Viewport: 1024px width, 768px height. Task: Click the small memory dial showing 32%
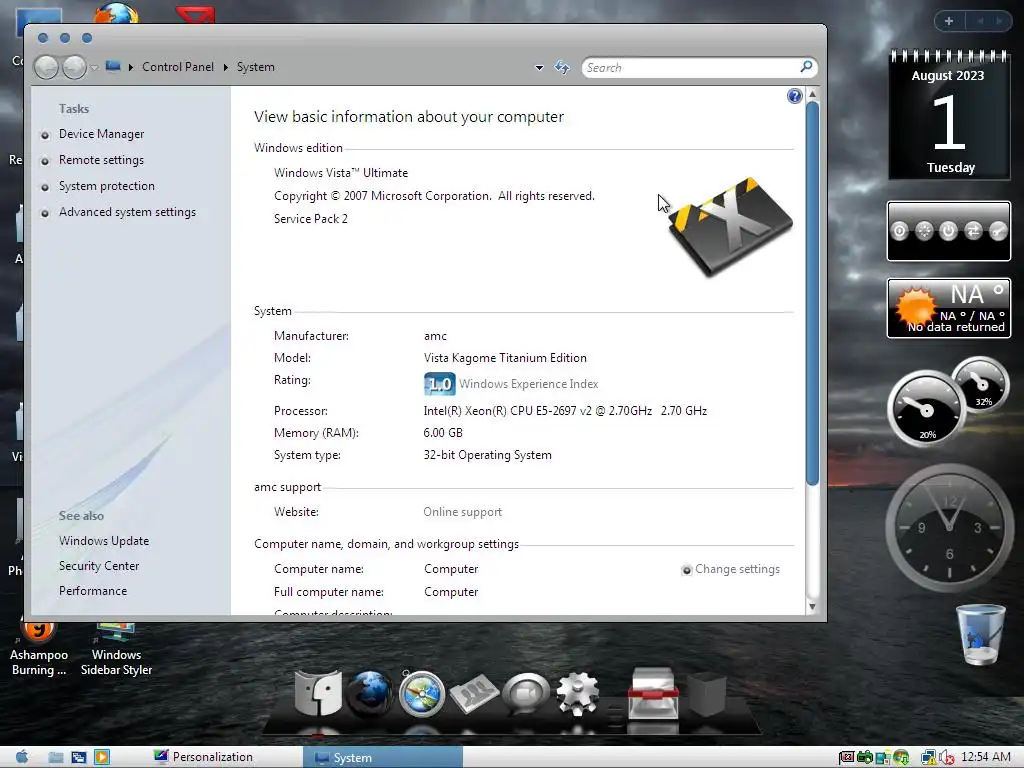980,384
